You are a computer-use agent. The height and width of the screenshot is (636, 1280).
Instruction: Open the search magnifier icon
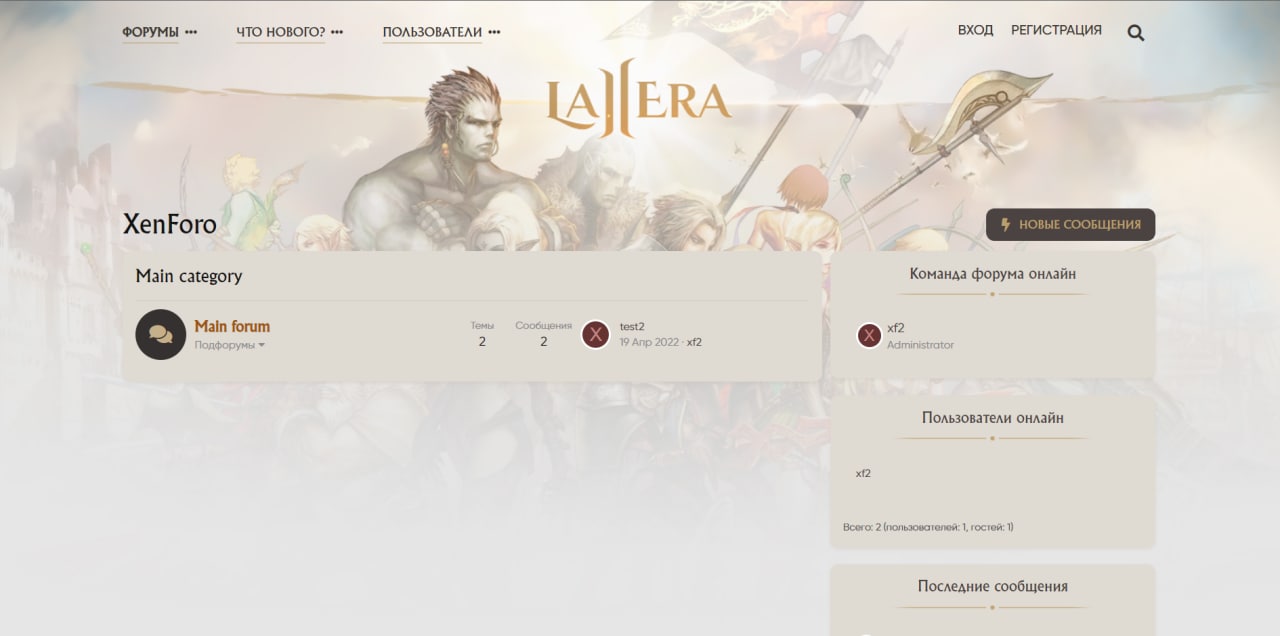(x=1136, y=32)
